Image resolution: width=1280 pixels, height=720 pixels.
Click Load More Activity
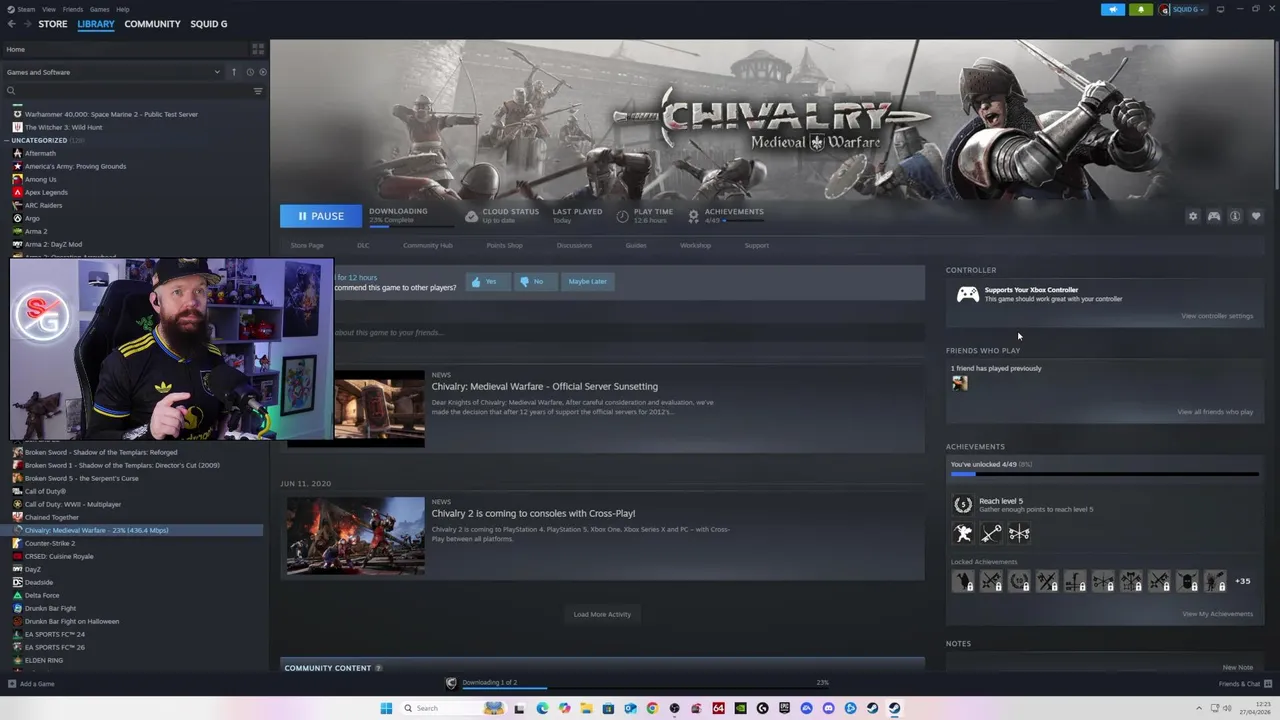click(602, 614)
